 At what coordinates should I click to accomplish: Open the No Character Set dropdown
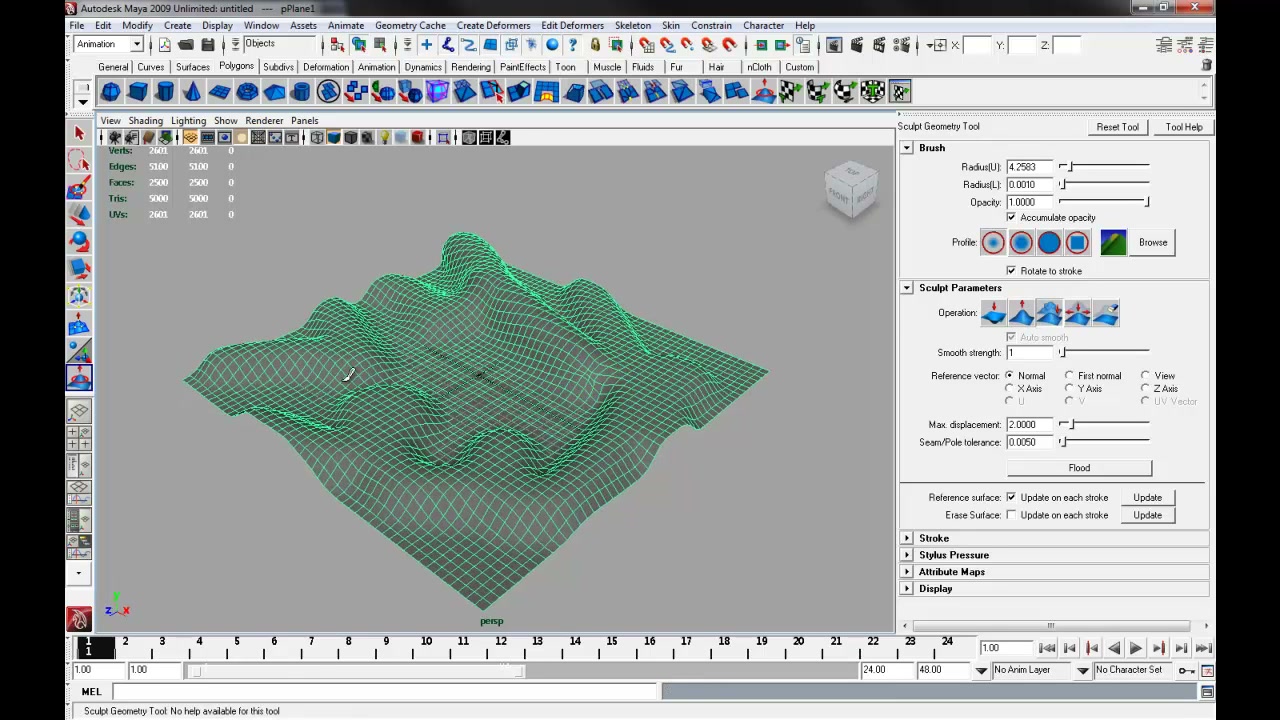coord(1083,670)
